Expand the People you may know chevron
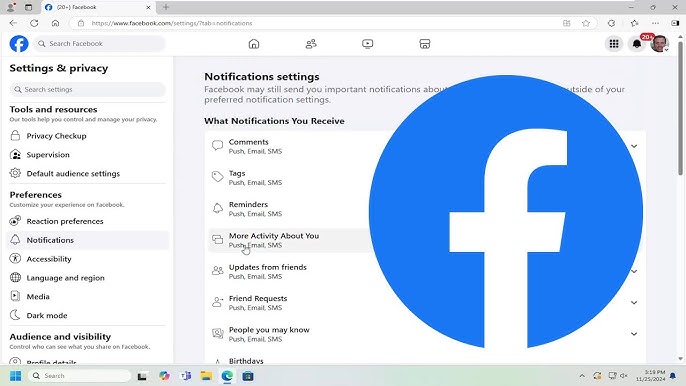The height and width of the screenshot is (386, 686). click(x=634, y=334)
